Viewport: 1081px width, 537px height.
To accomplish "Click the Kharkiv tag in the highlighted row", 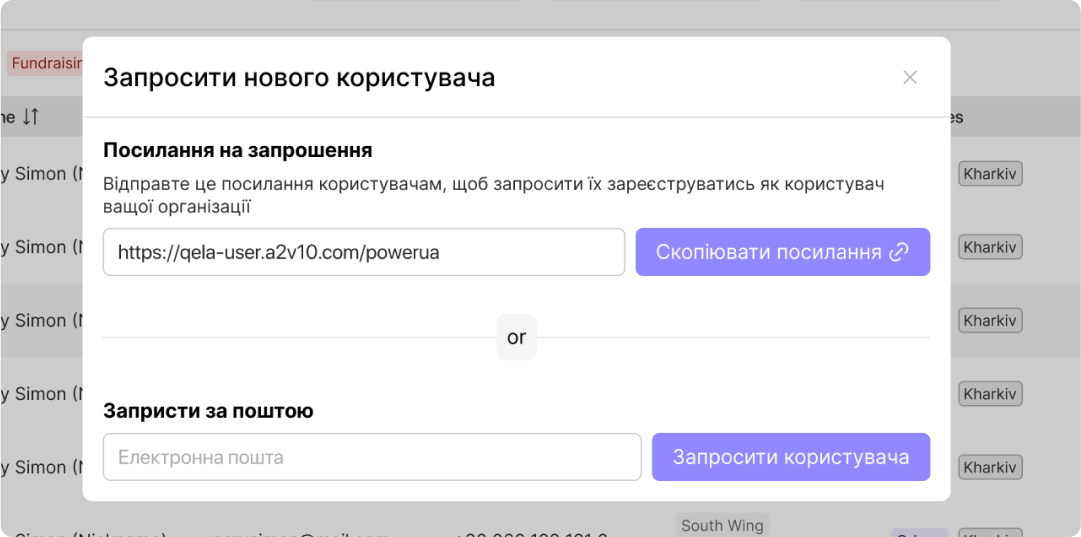I will (989, 321).
